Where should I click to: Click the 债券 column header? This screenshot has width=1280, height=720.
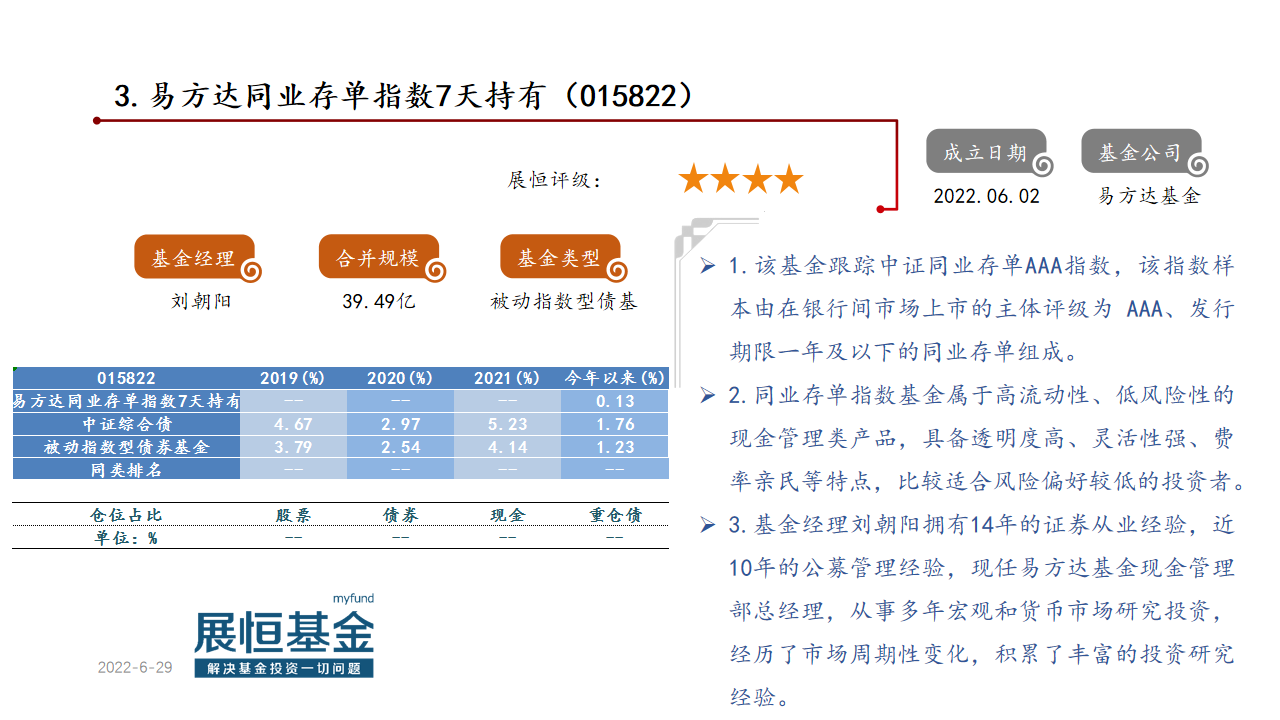(400, 515)
